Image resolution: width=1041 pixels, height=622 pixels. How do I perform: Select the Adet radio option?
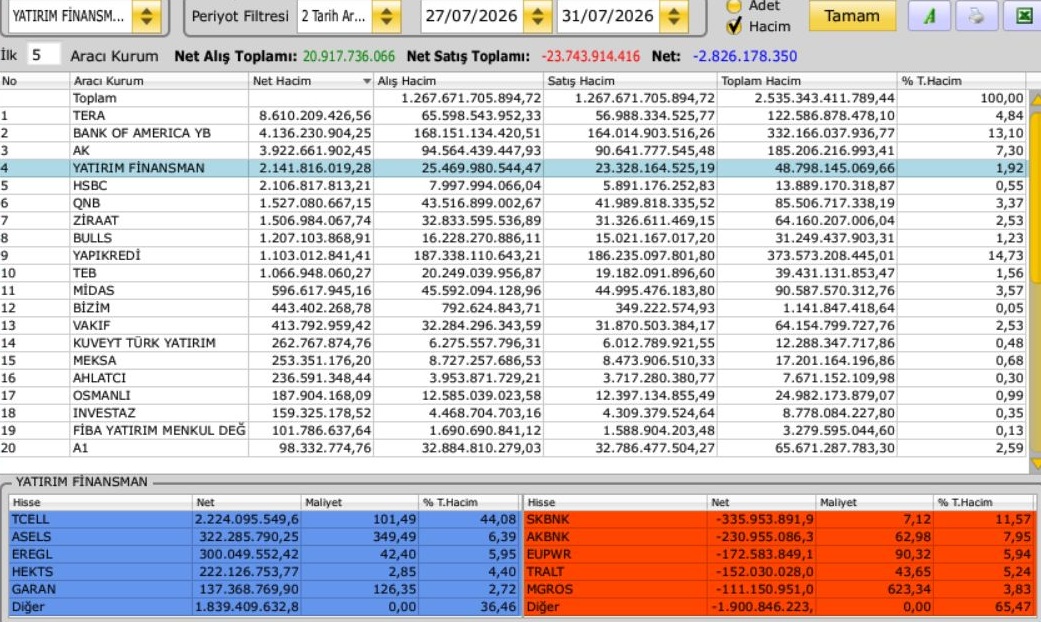pos(734,6)
